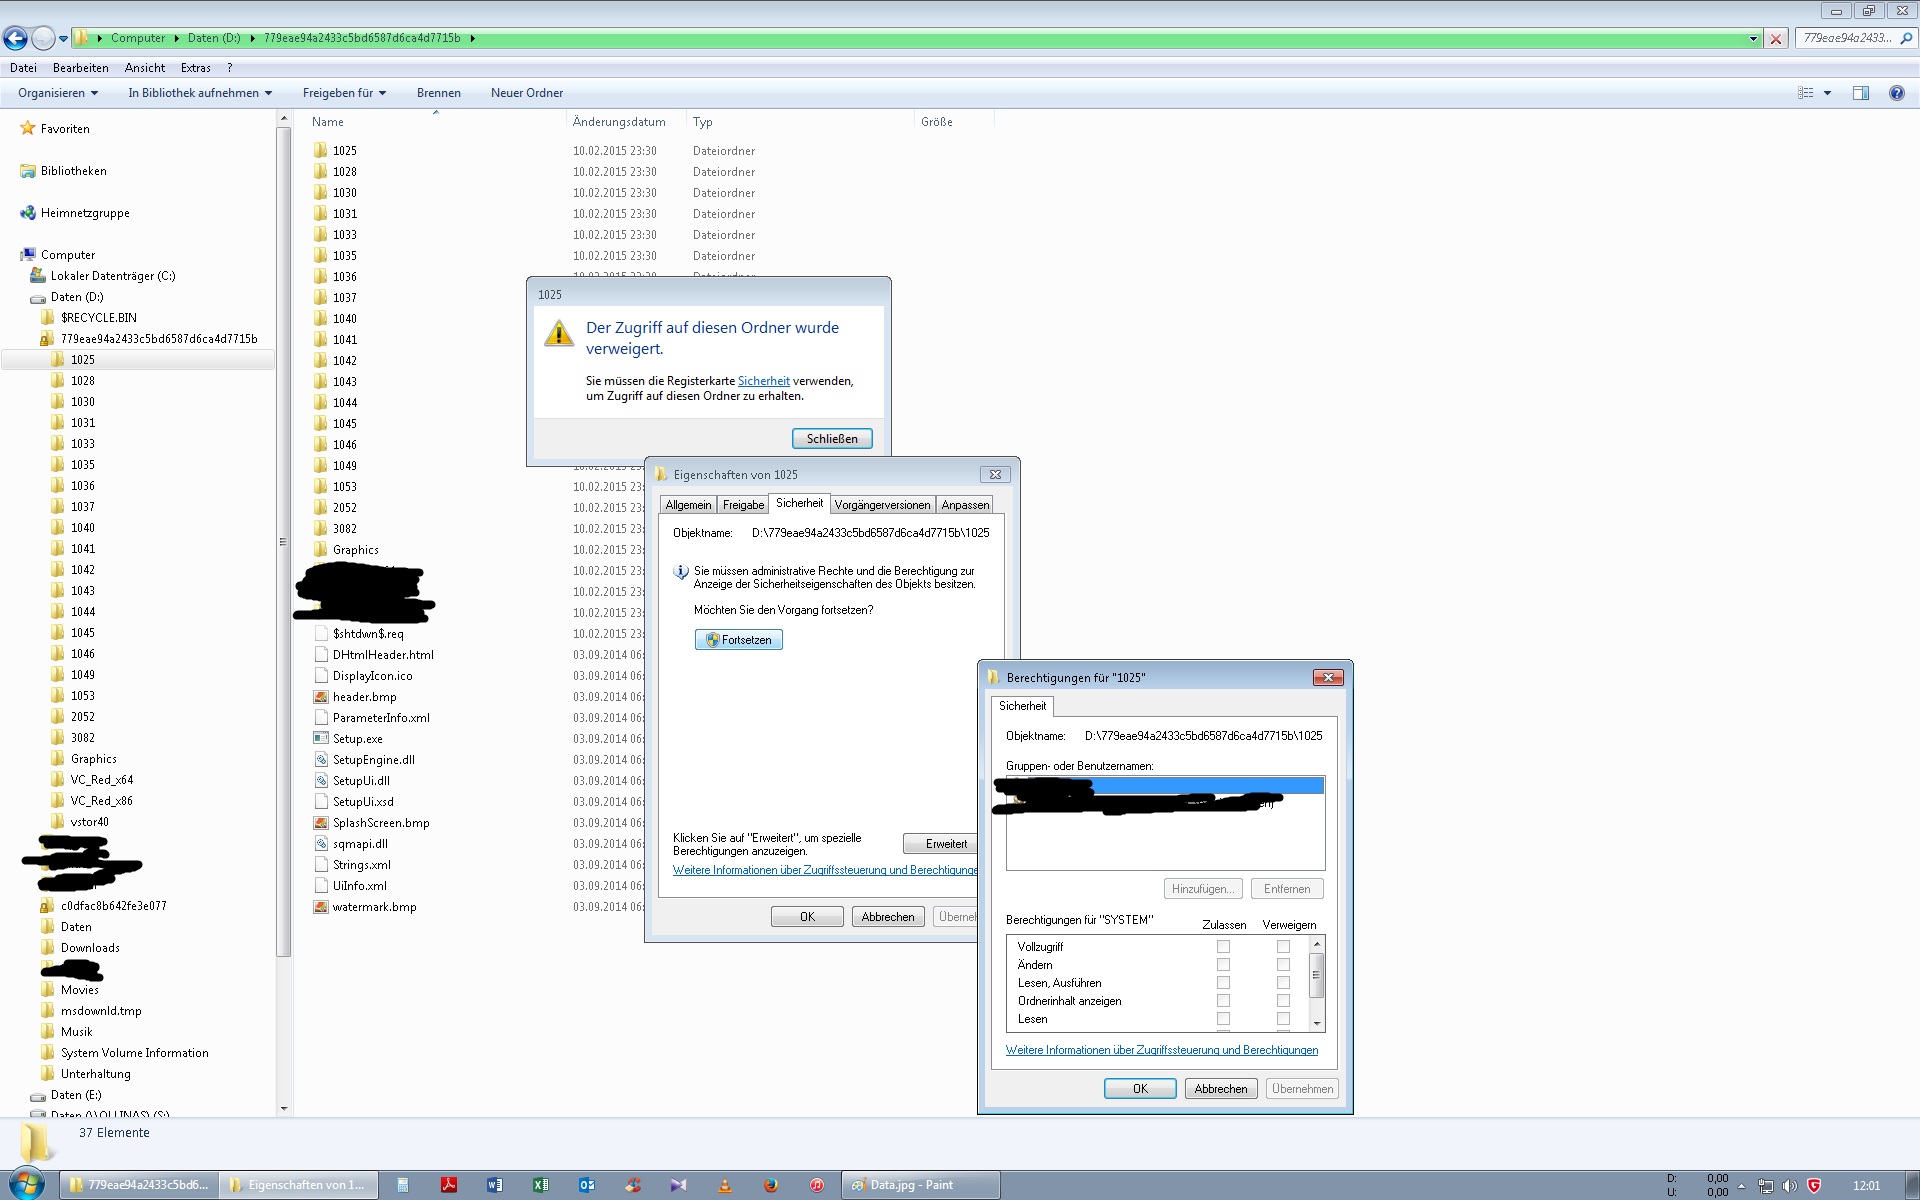Open the address bar history dropdown
The width and height of the screenshot is (1920, 1200).
tap(1753, 39)
